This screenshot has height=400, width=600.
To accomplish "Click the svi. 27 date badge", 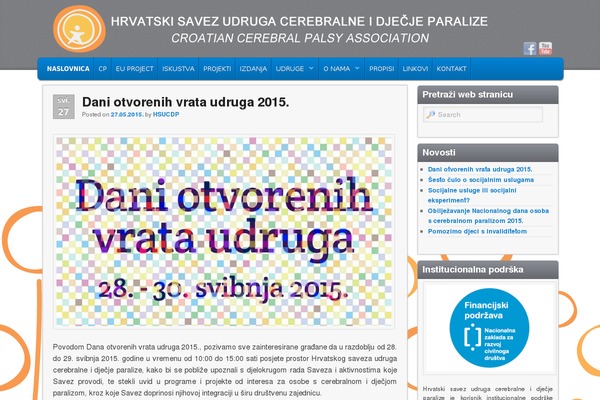I will pos(64,106).
